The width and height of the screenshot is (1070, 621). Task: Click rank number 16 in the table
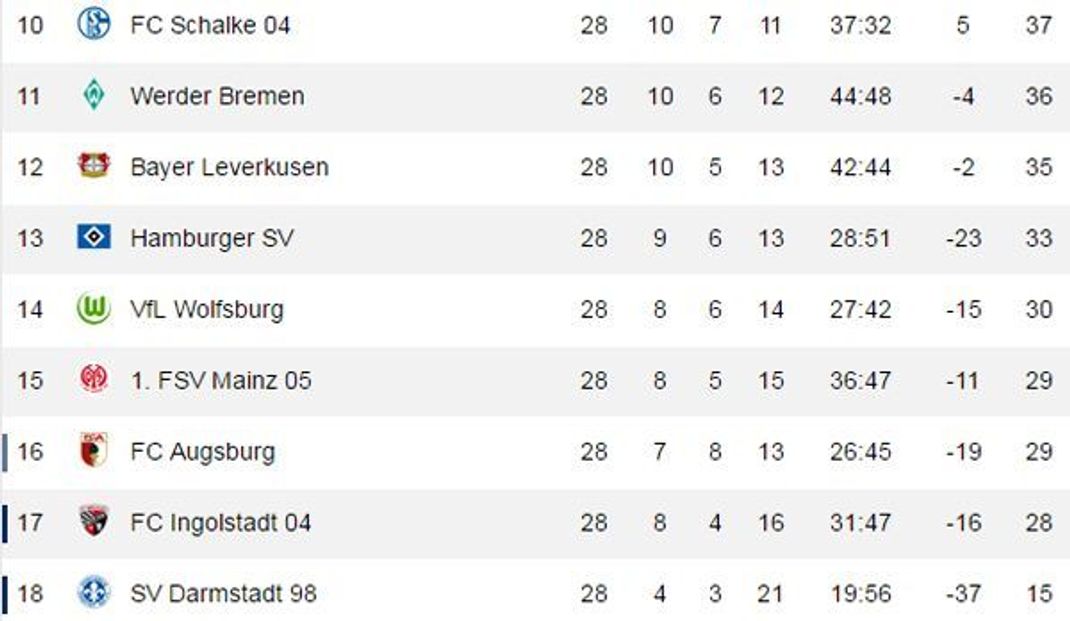(30, 452)
